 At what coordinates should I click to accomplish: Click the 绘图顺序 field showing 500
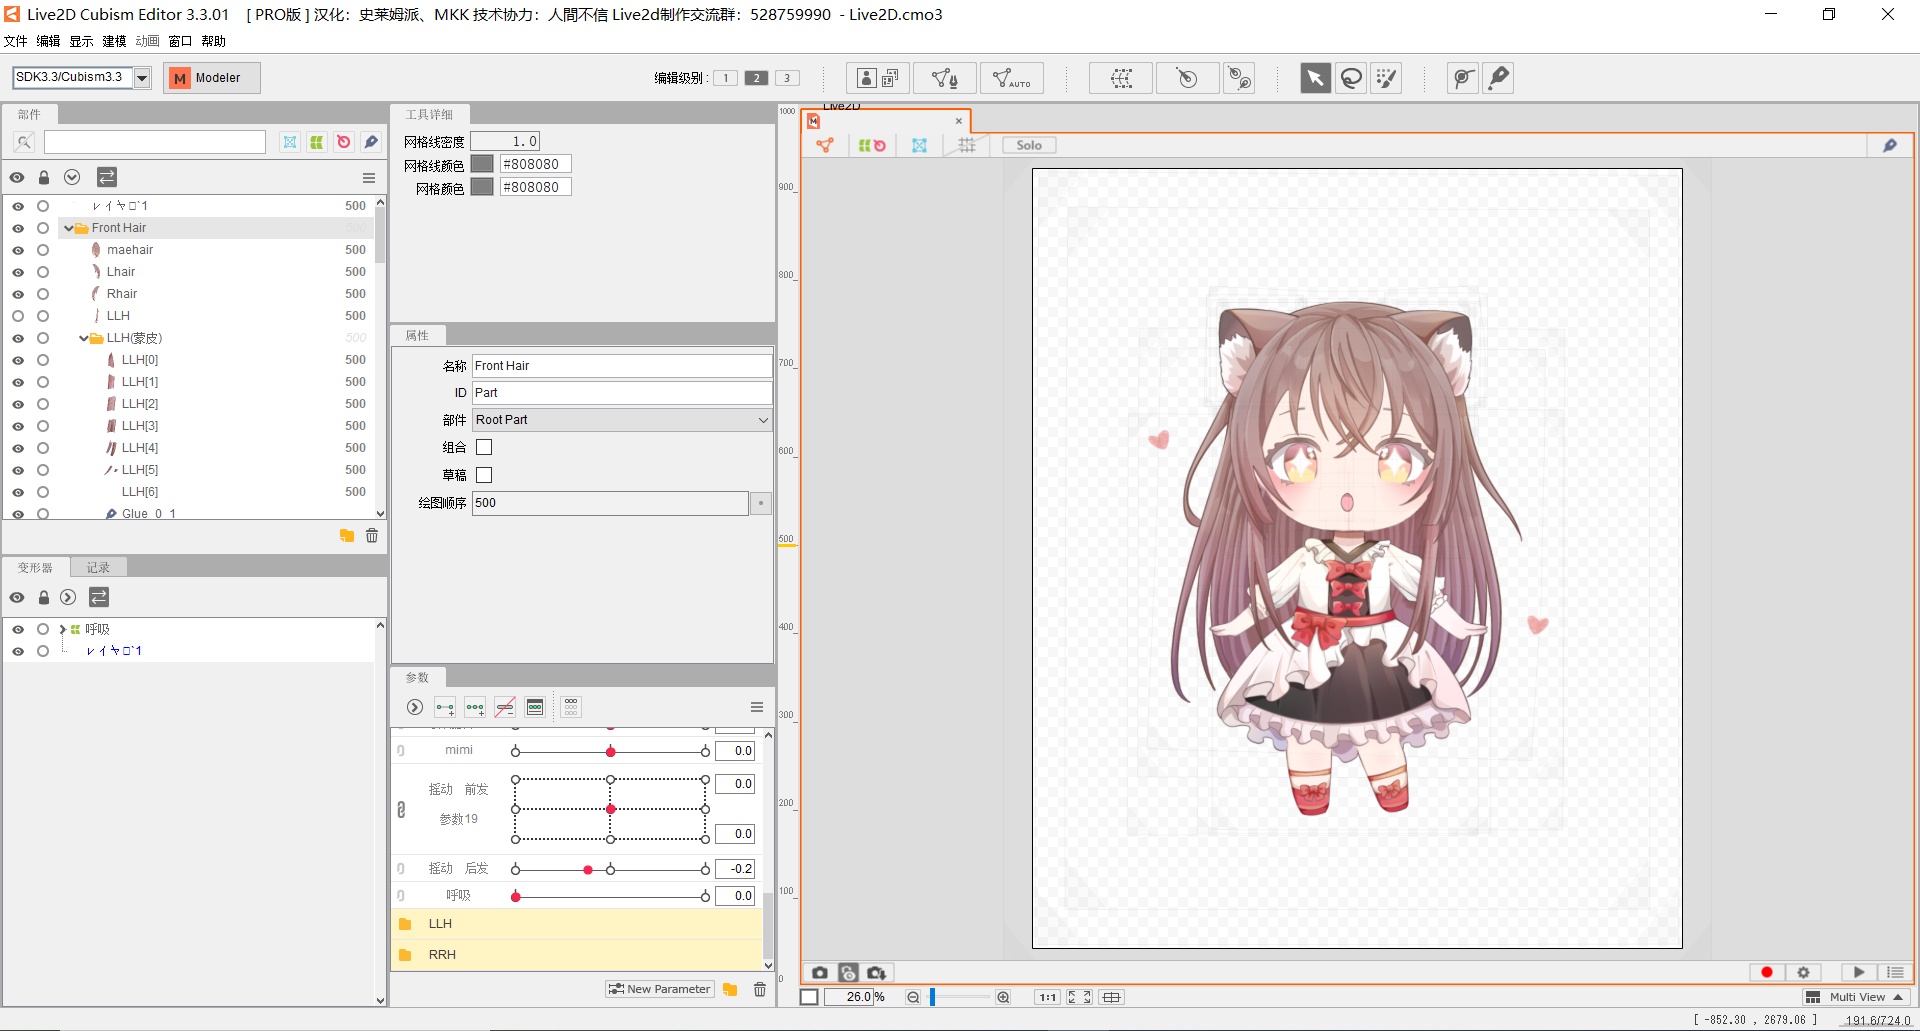(610, 503)
